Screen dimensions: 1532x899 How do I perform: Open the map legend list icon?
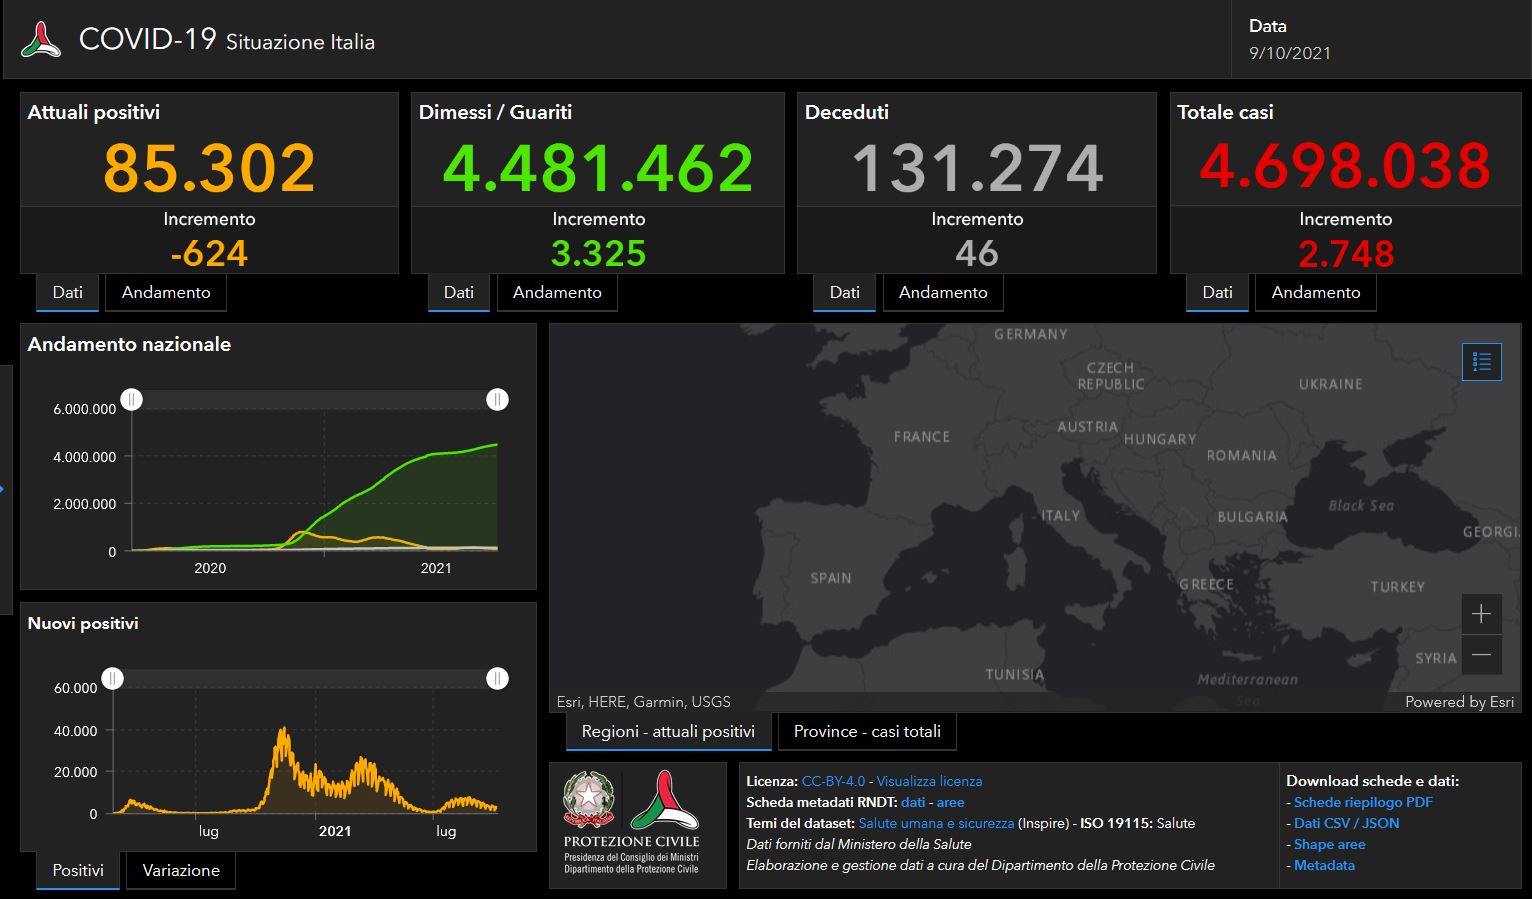coord(1481,362)
